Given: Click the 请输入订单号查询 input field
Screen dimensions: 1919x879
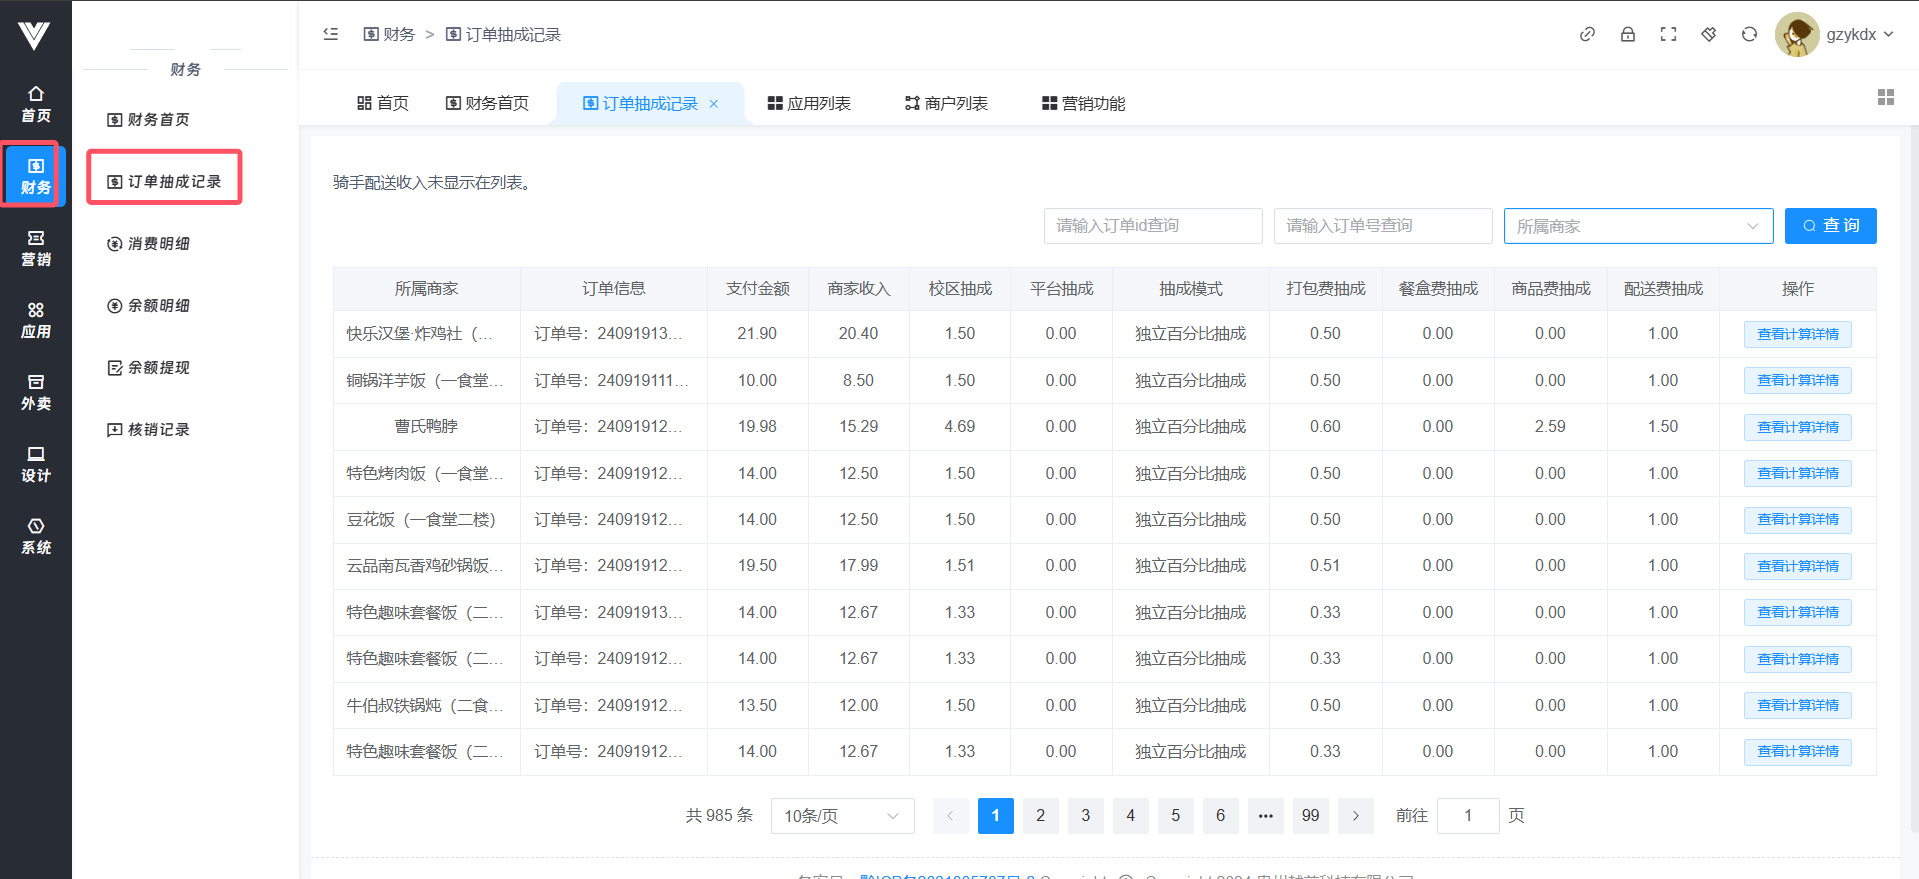Looking at the screenshot, I should 1382,226.
